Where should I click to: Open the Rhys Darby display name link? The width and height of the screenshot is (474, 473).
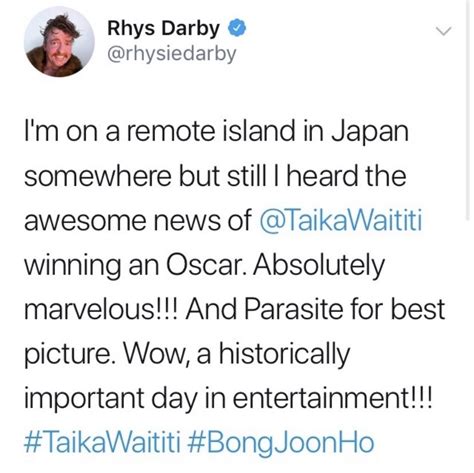(163, 28)
